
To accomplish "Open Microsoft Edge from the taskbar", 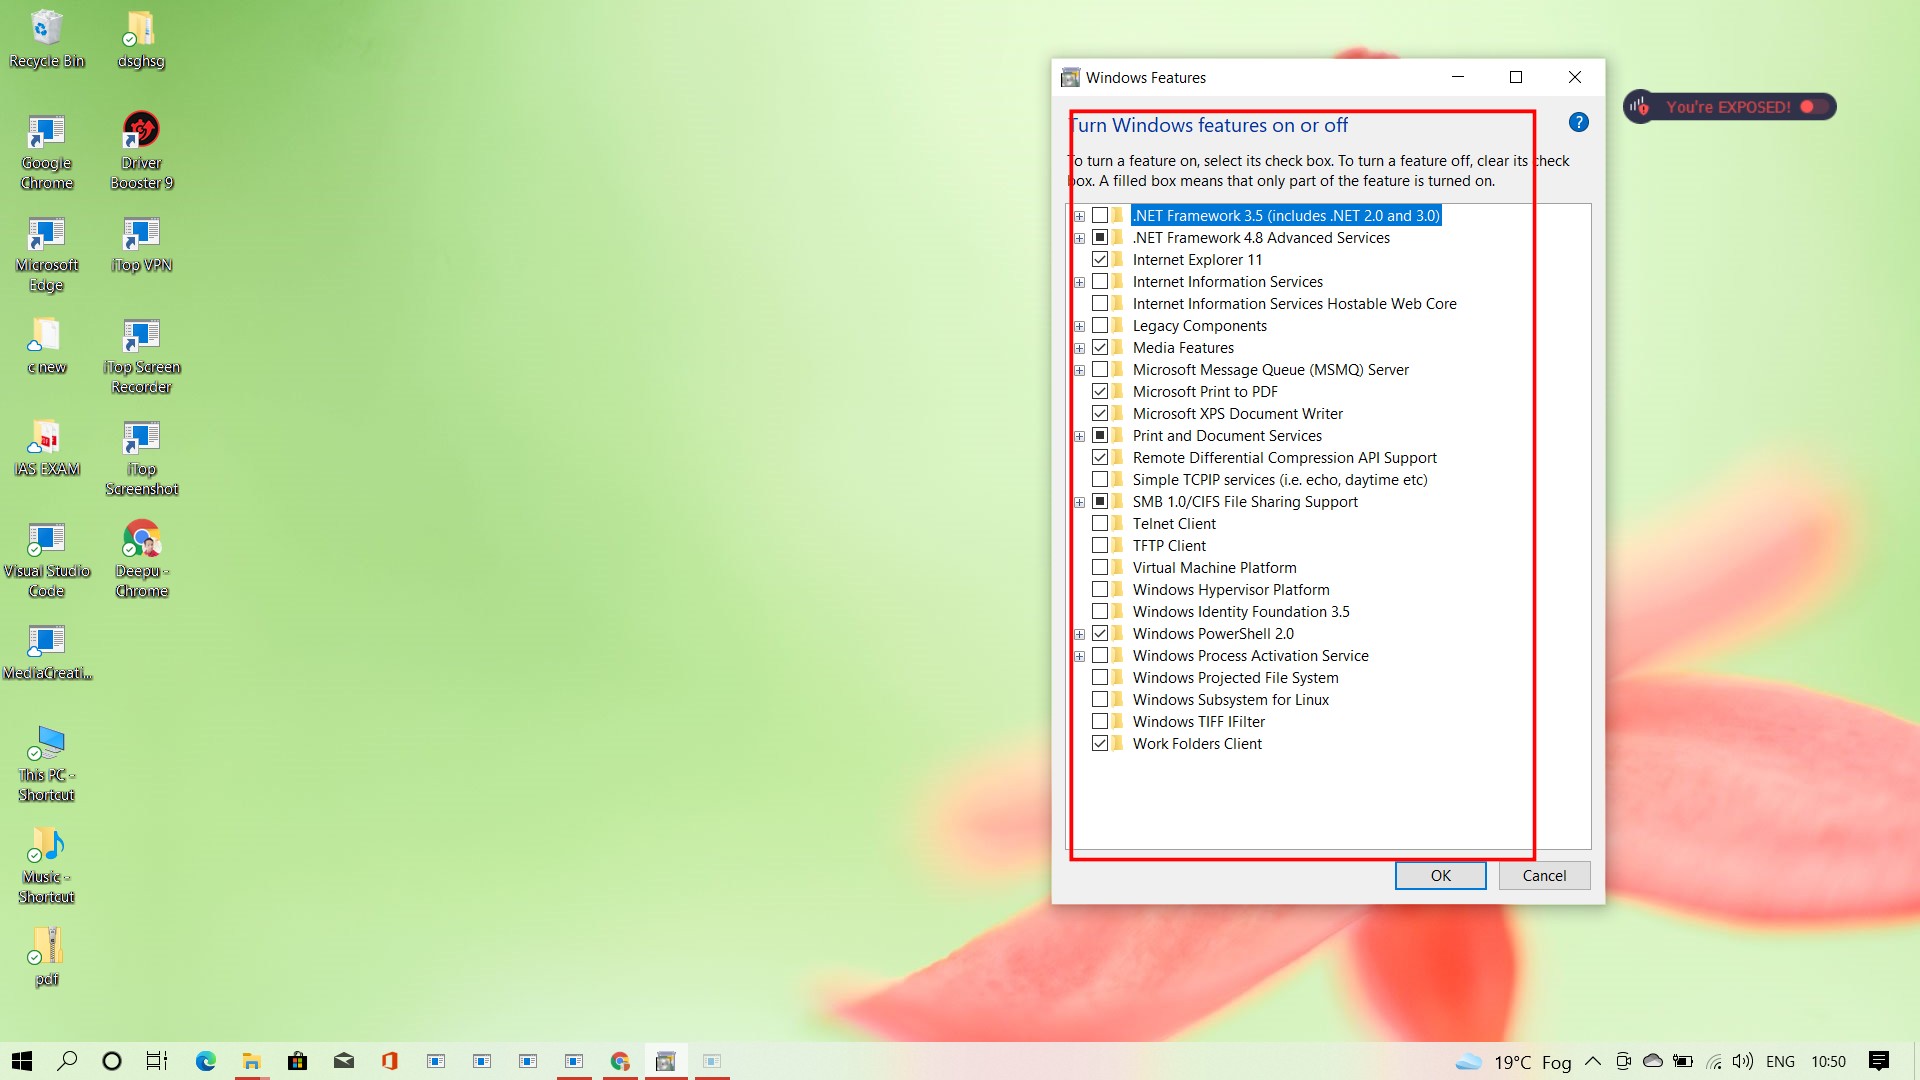I will point(205,1061).
